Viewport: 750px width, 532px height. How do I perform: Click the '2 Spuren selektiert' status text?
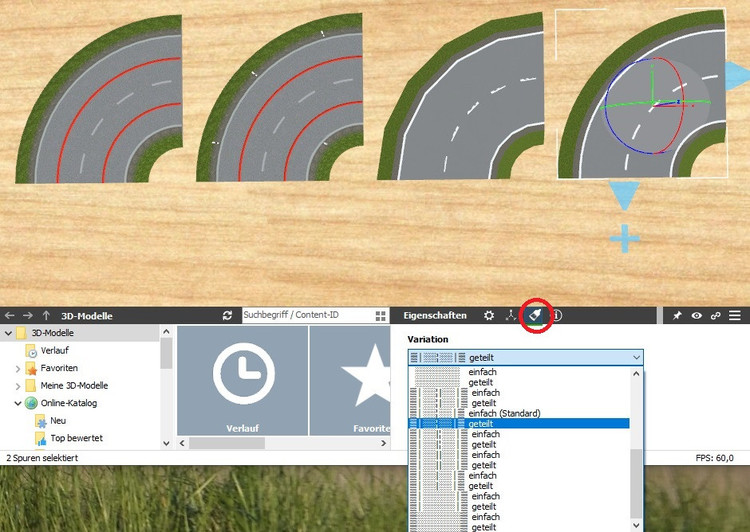42,458
